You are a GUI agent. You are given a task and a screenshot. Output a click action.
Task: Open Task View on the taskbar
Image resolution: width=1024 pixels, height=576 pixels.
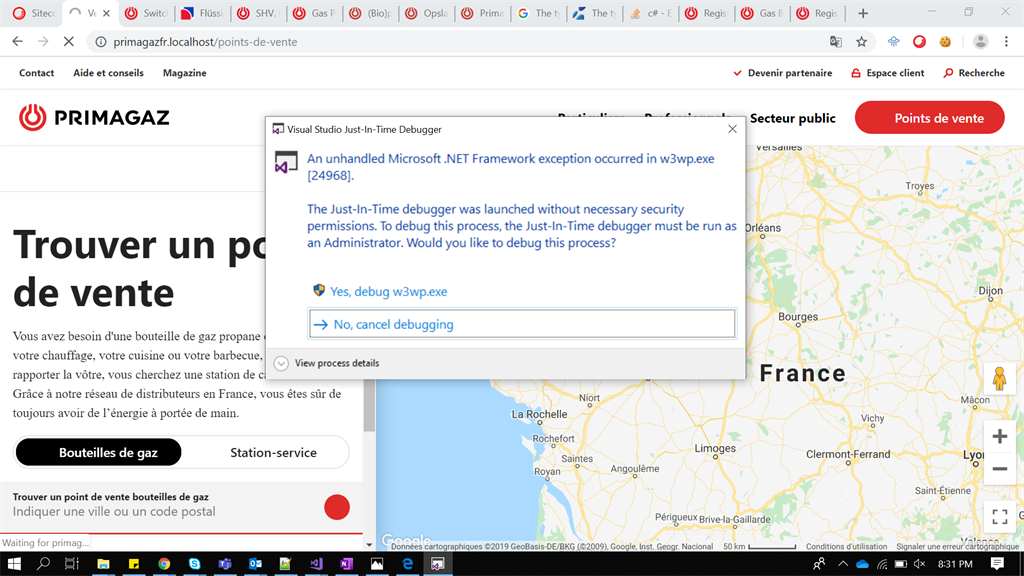point(72,564)
